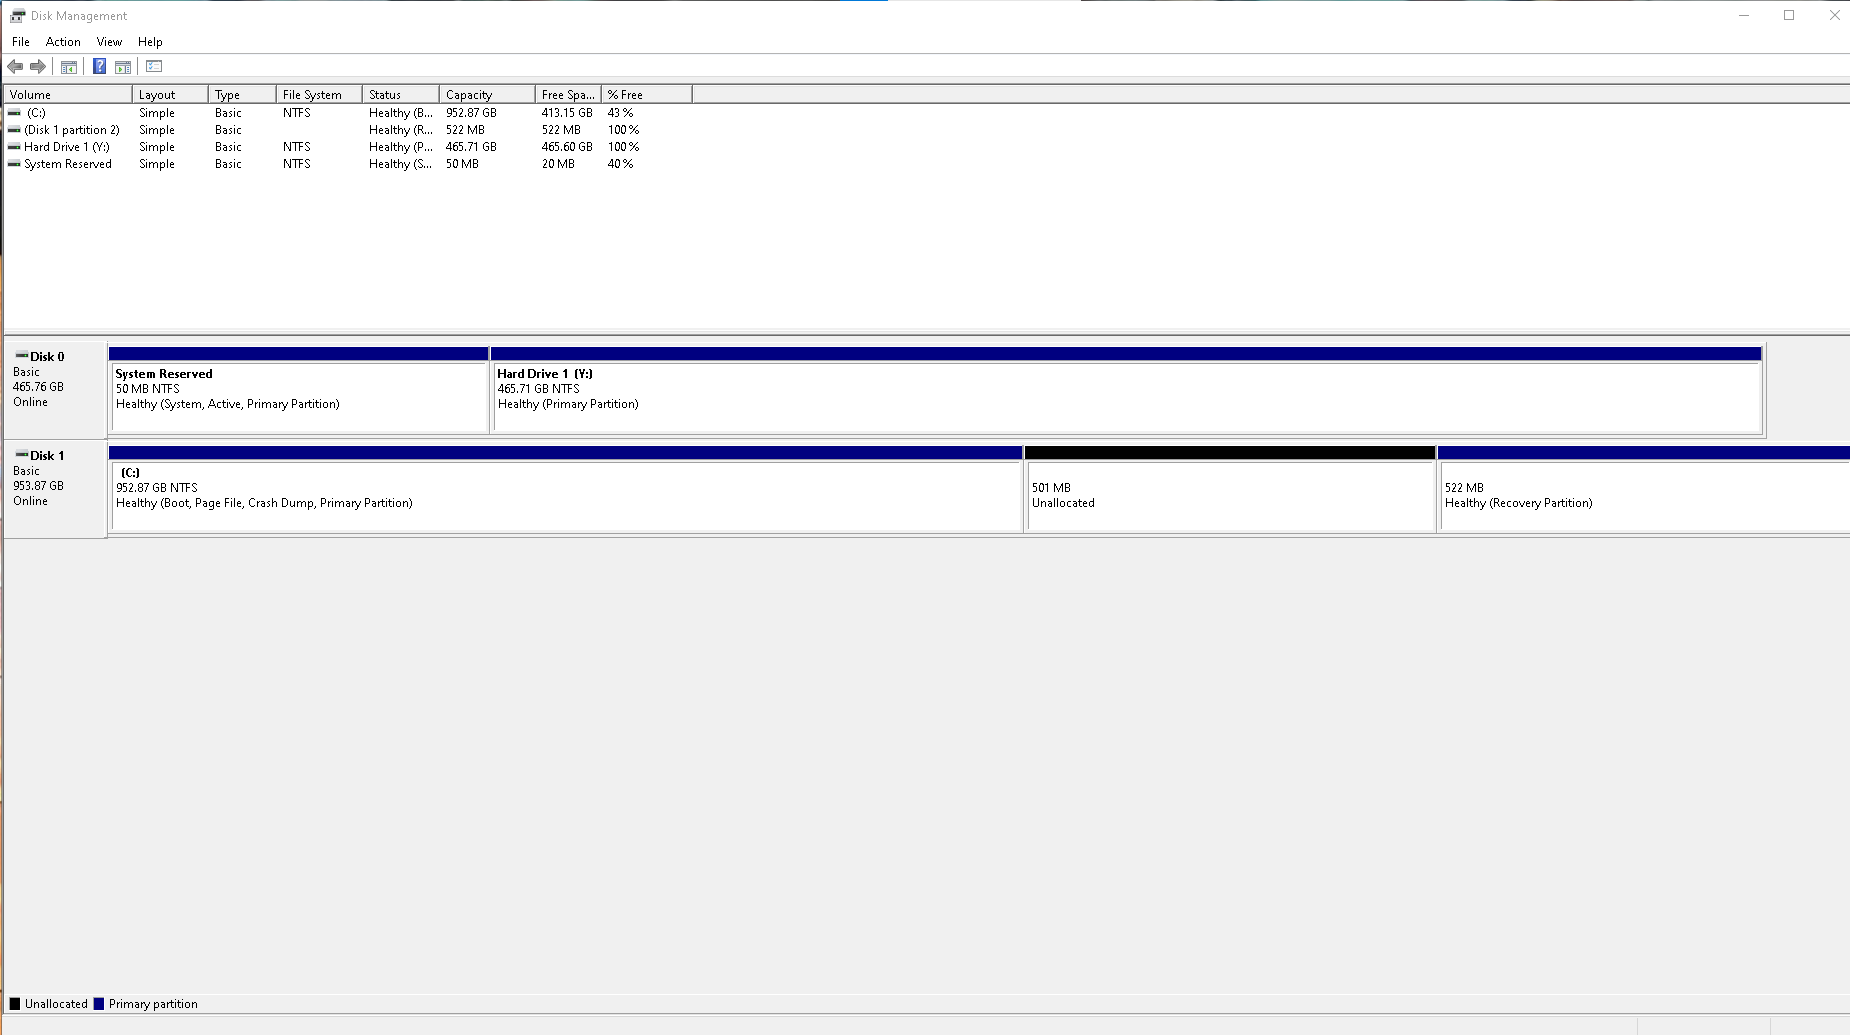Click the Disk Management title bar icon

pyautogui.click(x=17, y=16)
